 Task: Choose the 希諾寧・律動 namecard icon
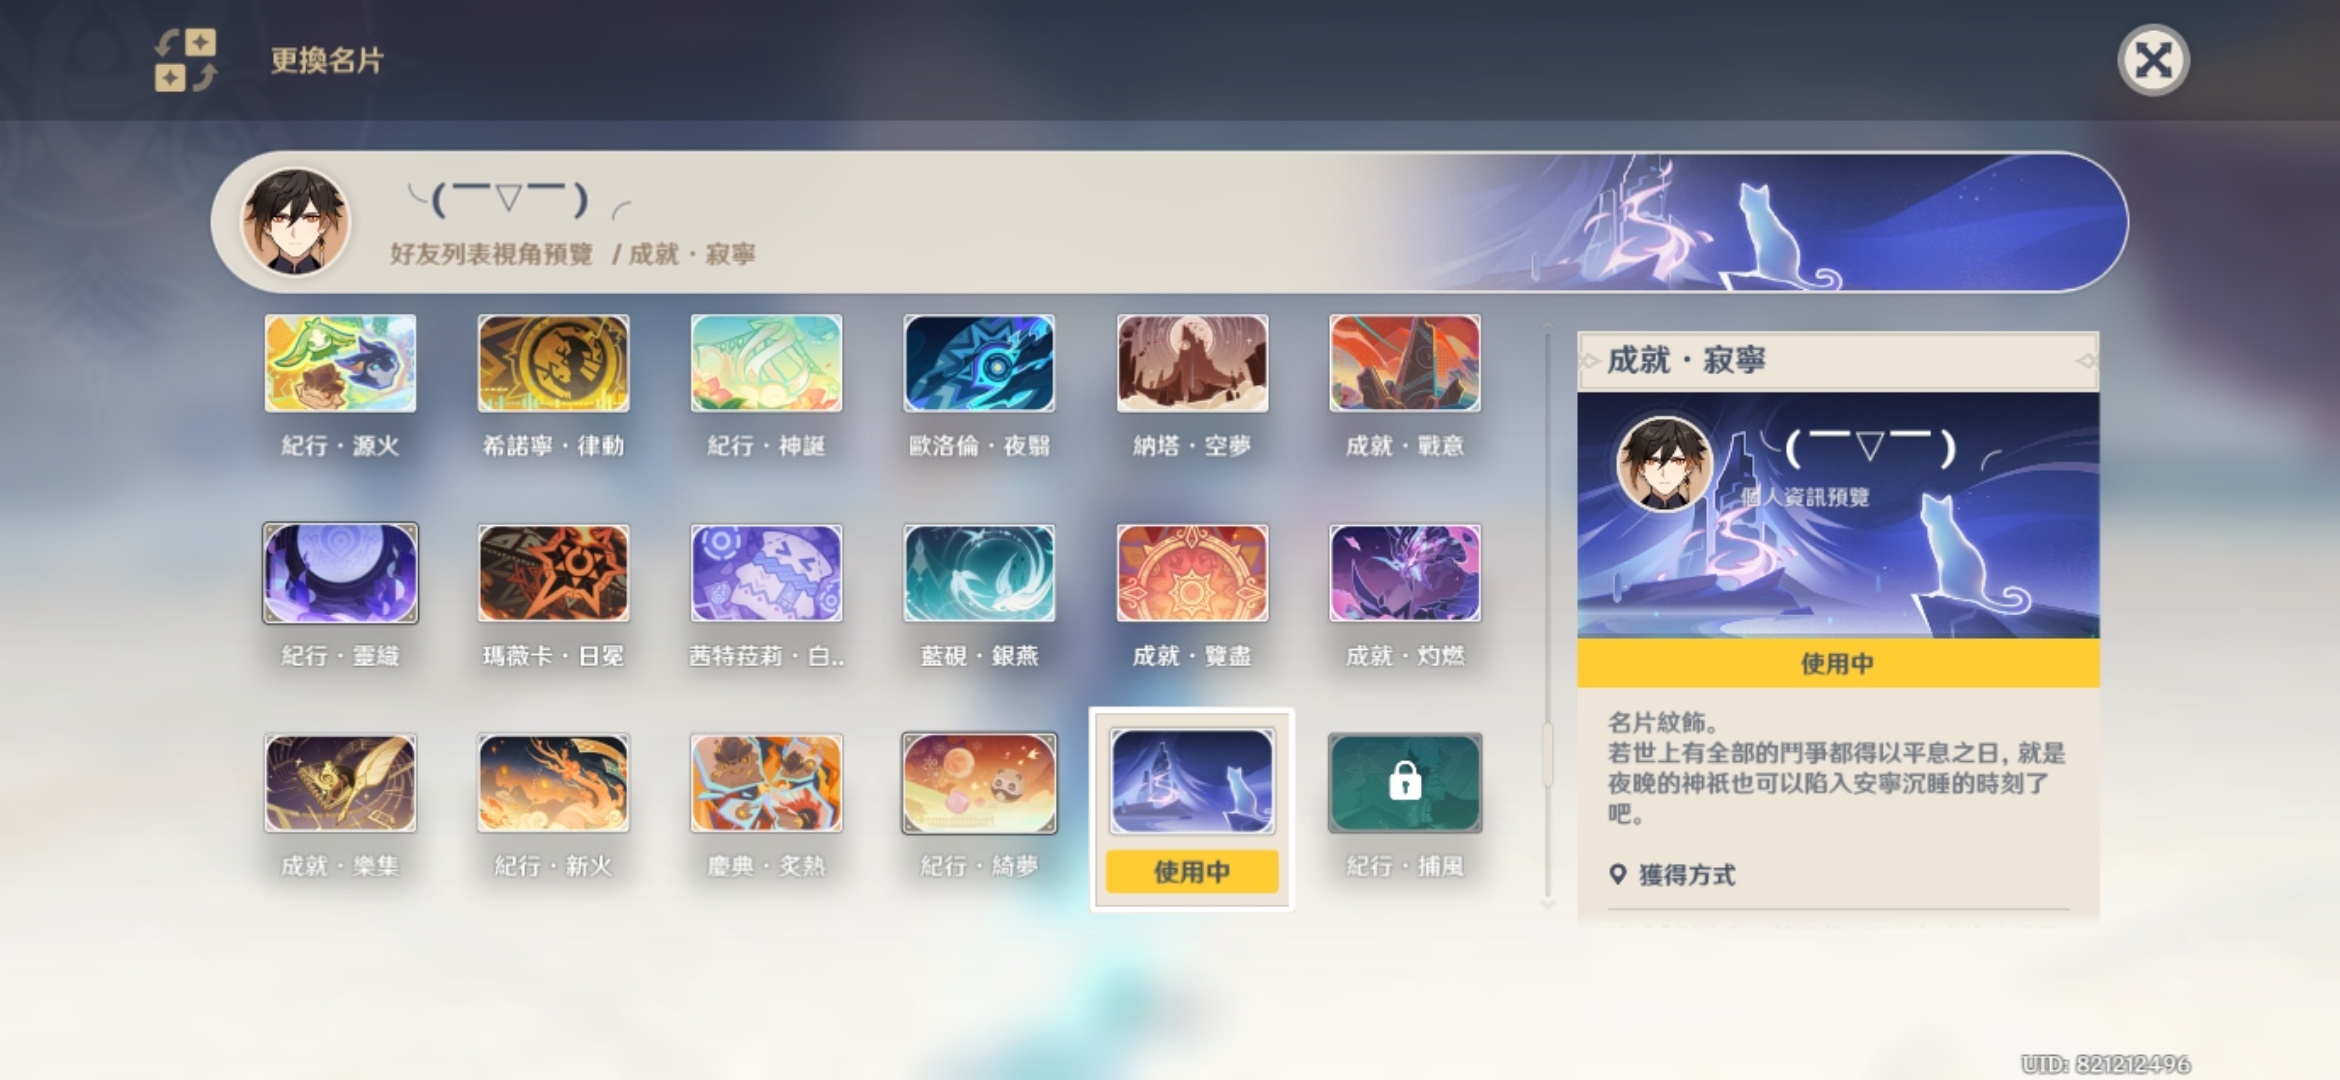(x=553, y=363)
